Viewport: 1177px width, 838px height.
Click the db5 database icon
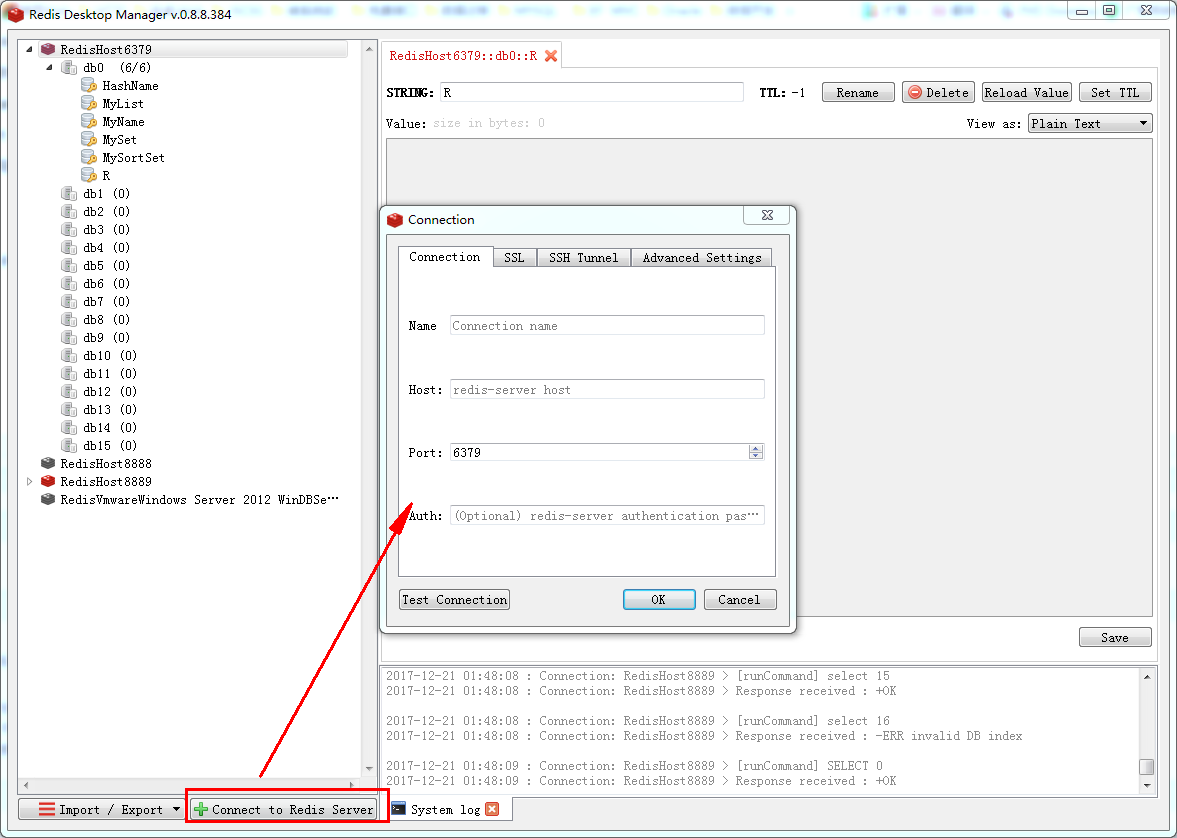[x=69, y=266]
